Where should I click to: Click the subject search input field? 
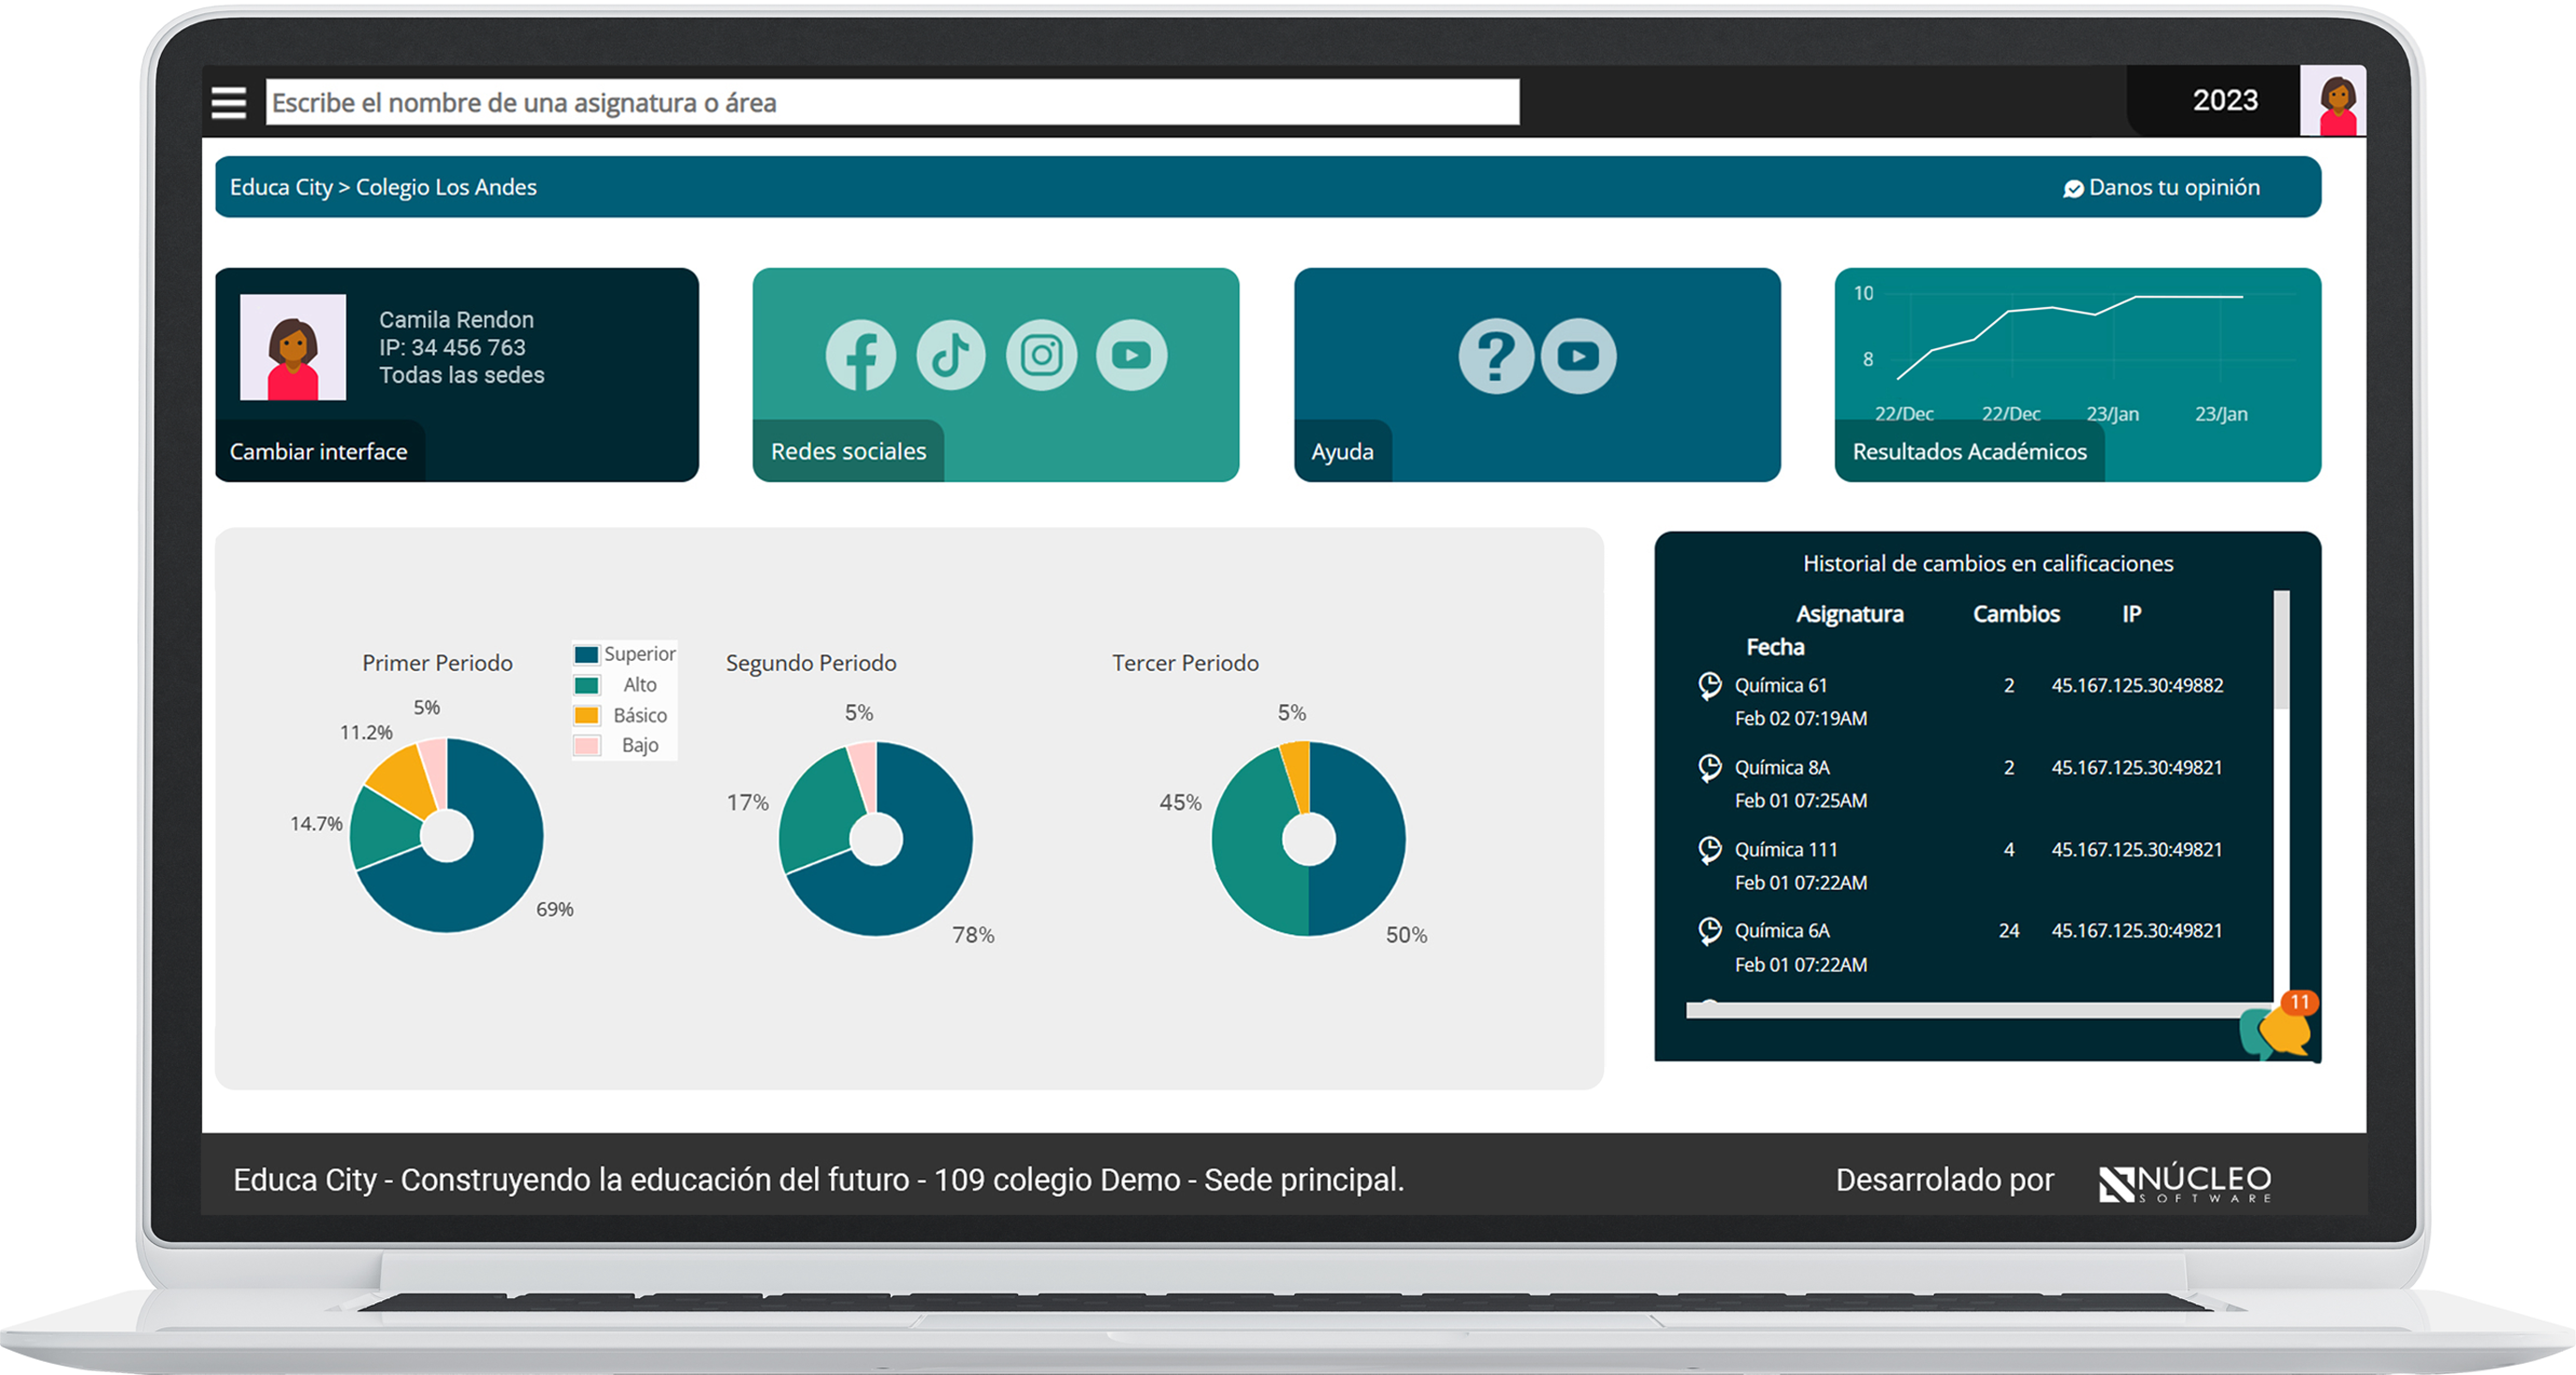(892, 102)
